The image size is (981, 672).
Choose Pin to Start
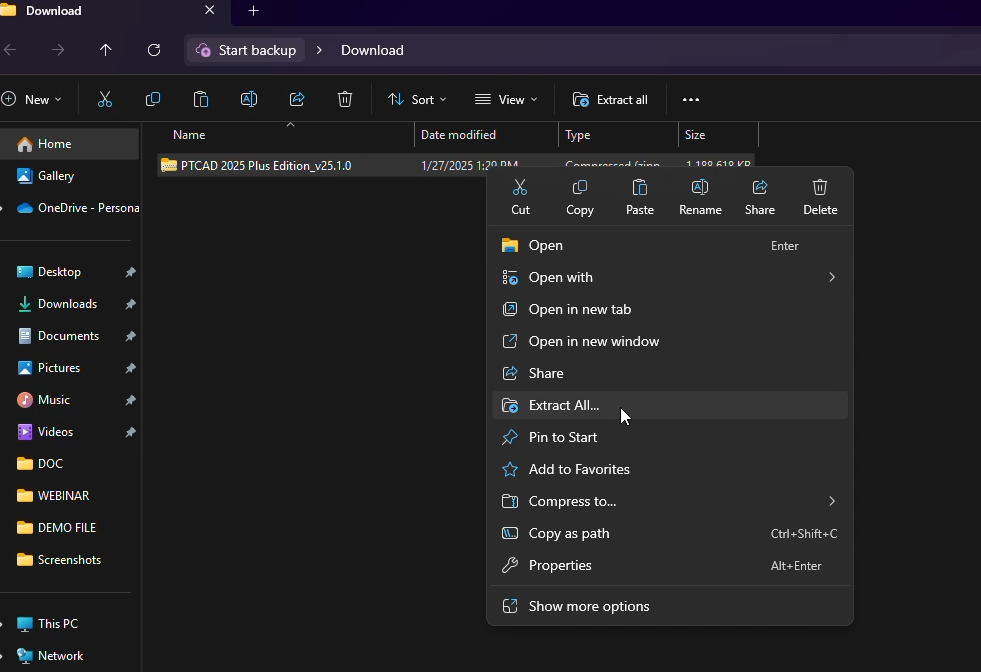click(x=669, y=437)
